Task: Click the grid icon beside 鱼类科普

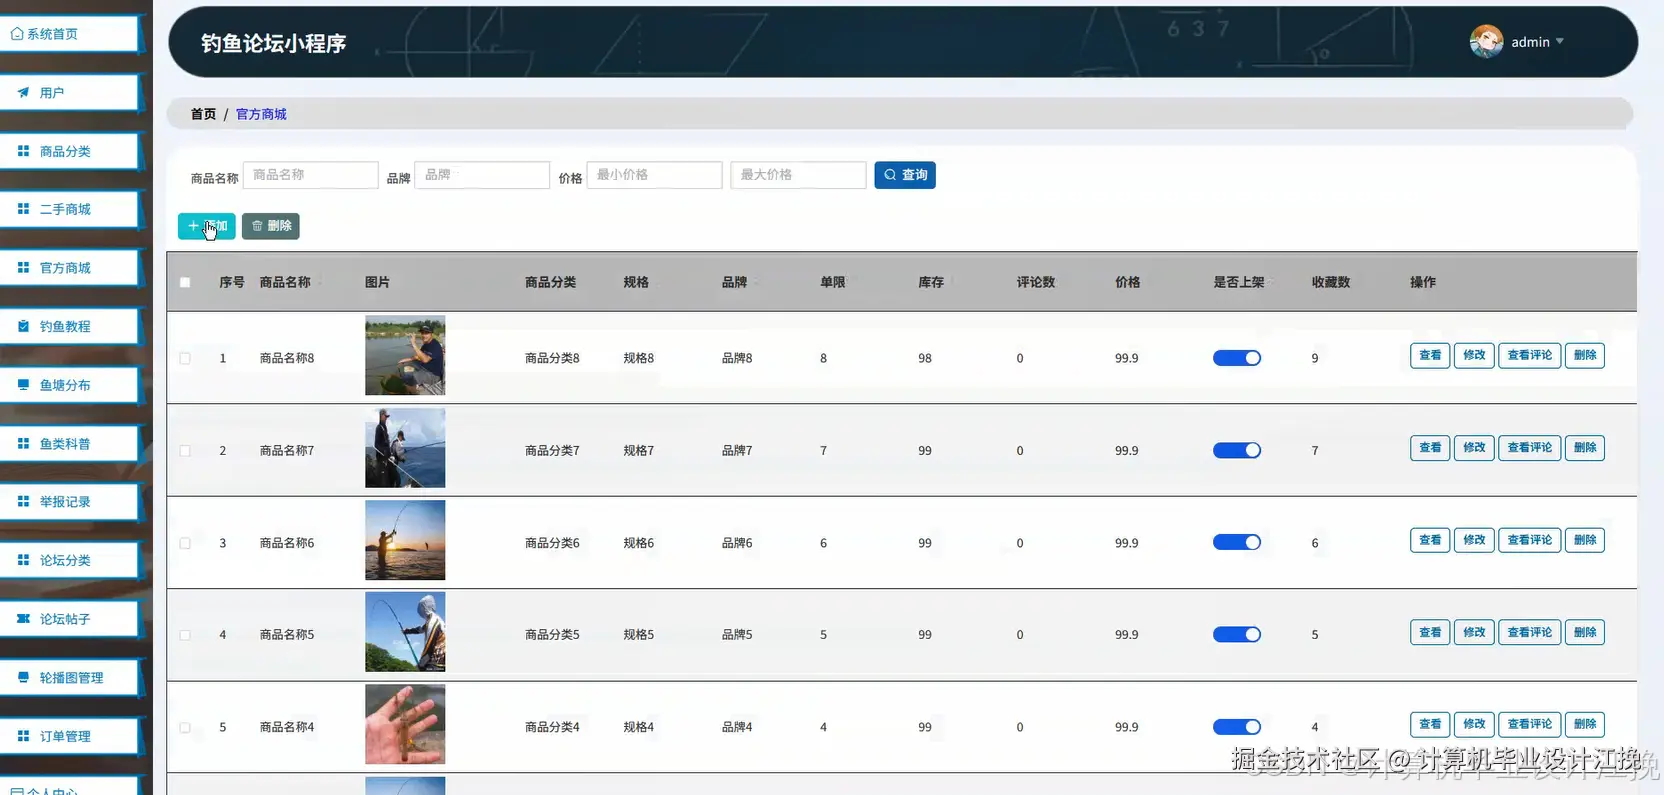Action: click(x=23, y=443)
